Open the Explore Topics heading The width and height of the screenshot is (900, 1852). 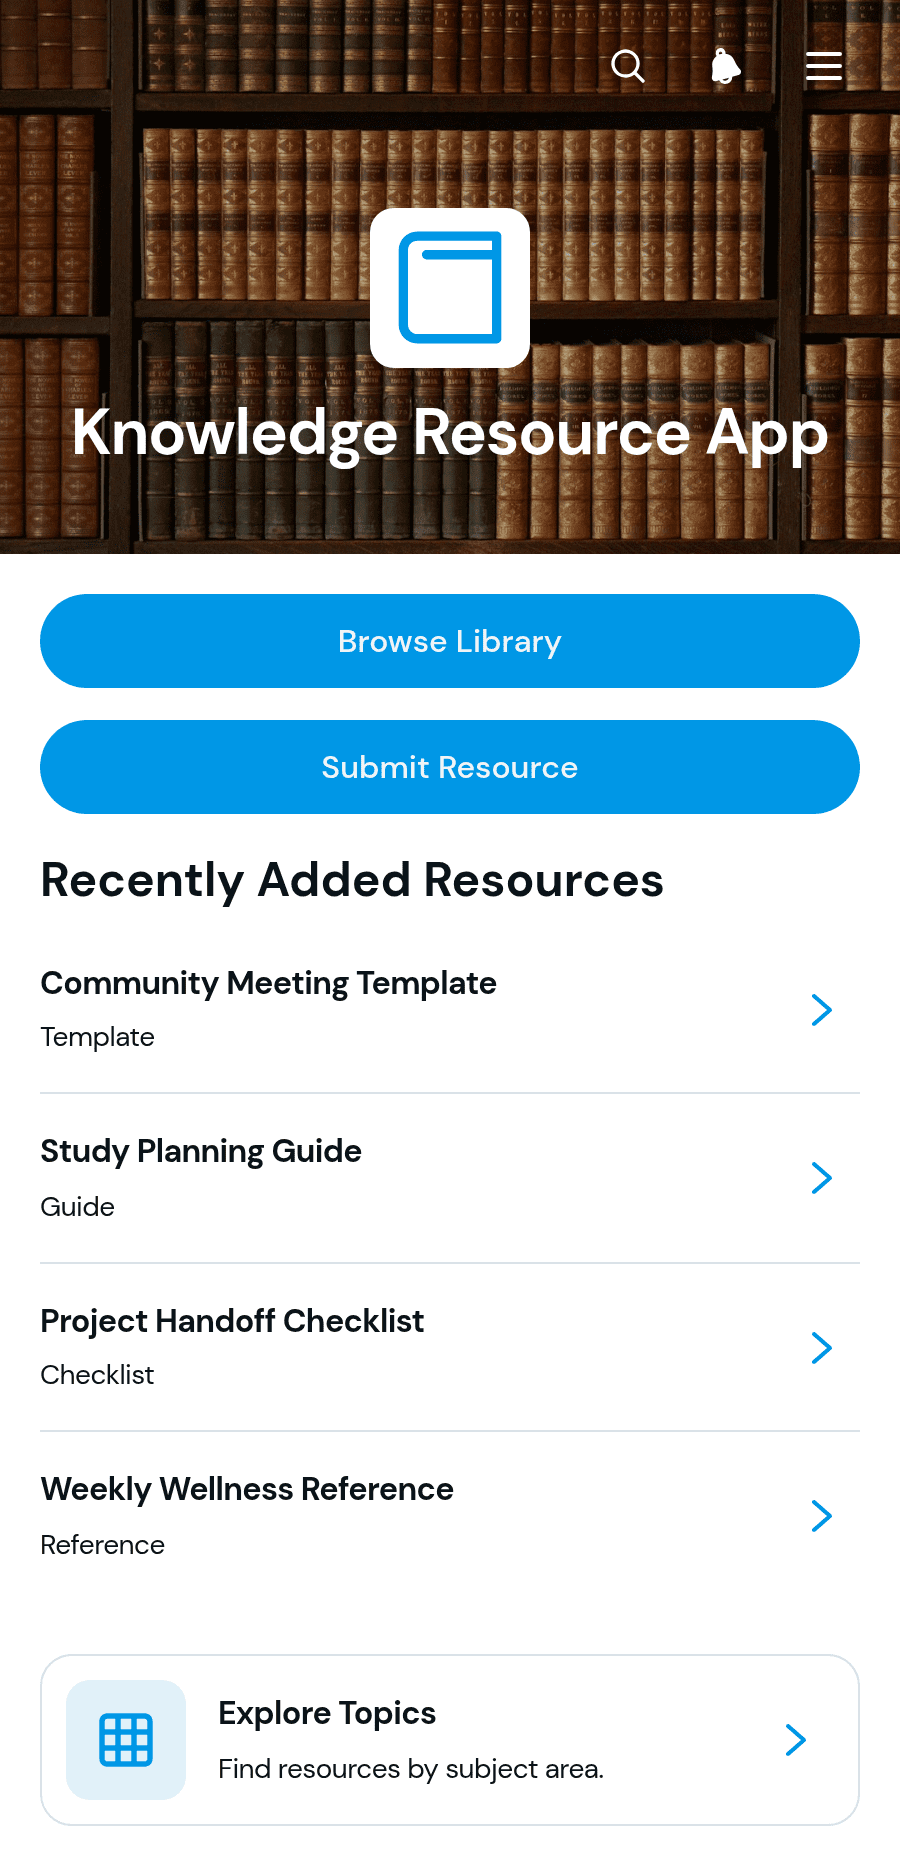327,1713
